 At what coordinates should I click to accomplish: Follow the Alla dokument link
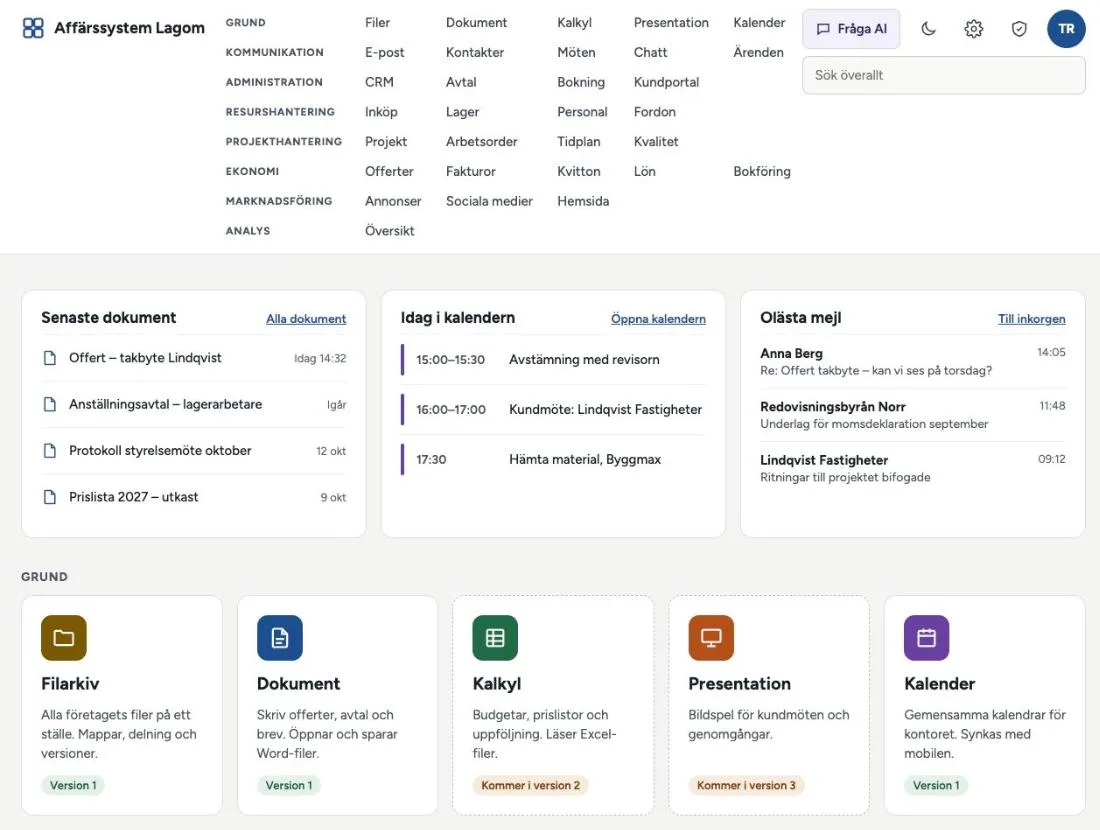point(306,319)
